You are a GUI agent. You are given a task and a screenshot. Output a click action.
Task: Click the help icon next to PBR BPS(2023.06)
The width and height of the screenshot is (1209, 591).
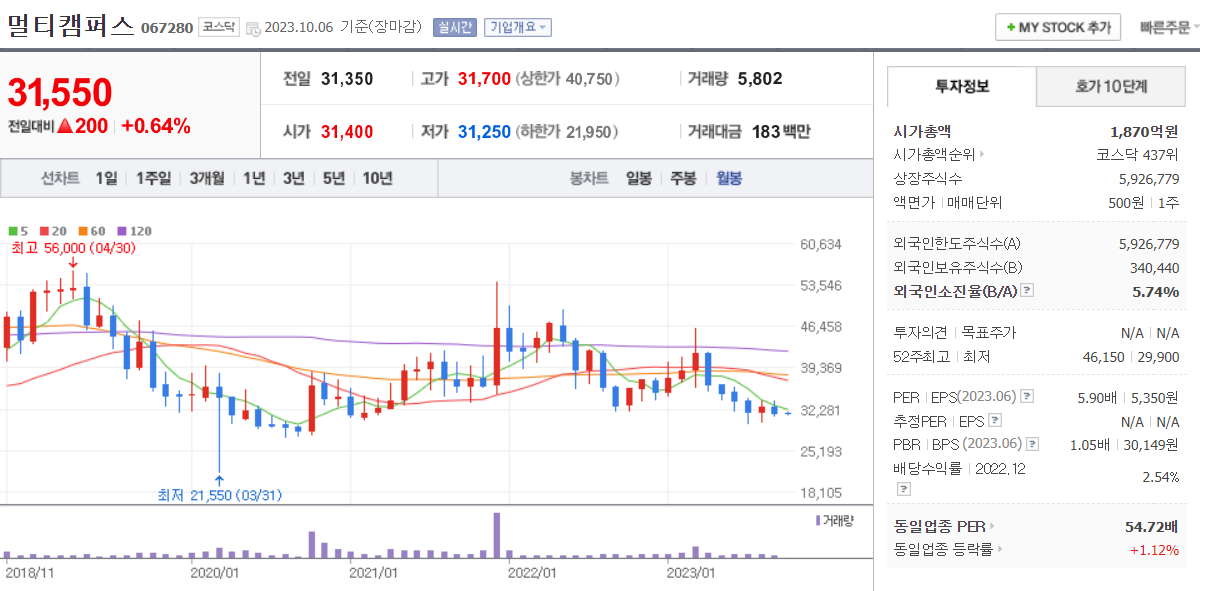1033,444
